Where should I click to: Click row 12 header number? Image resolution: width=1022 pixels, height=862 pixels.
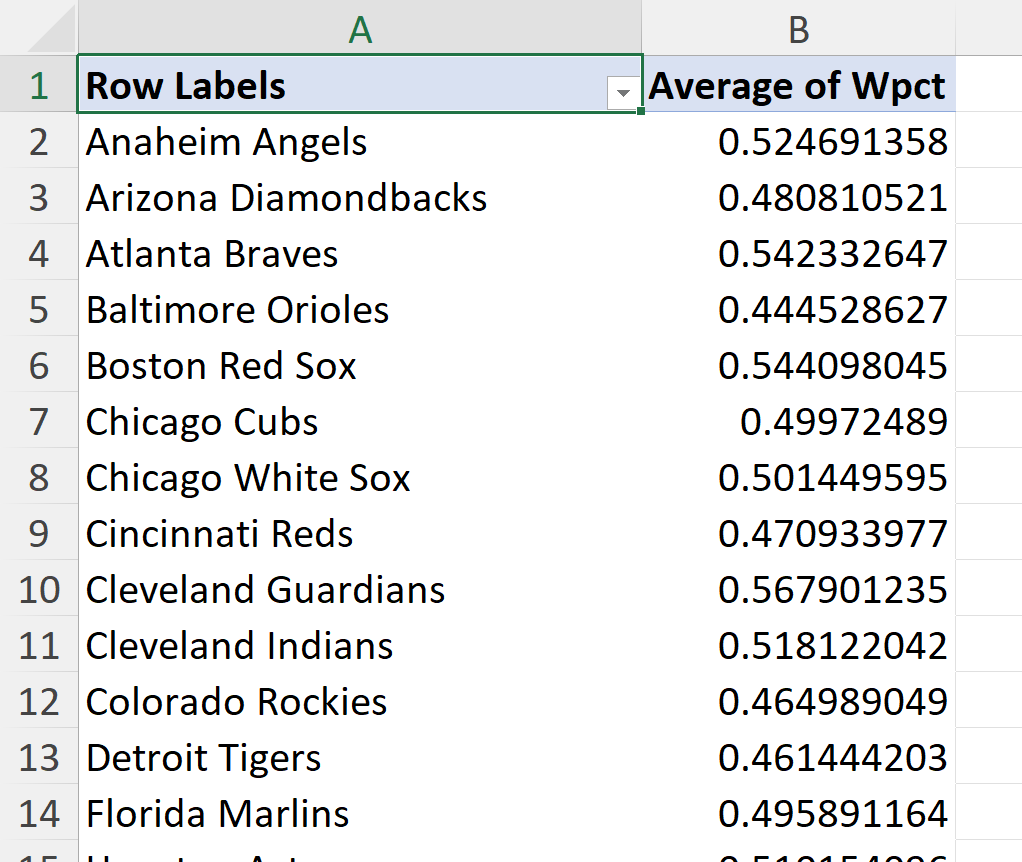tap(38, 702)
